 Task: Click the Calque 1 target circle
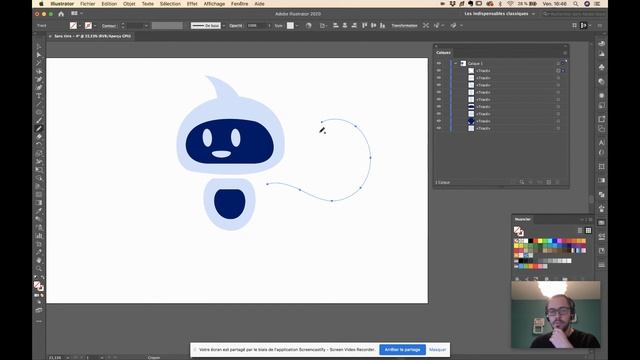tap(558, 63)
